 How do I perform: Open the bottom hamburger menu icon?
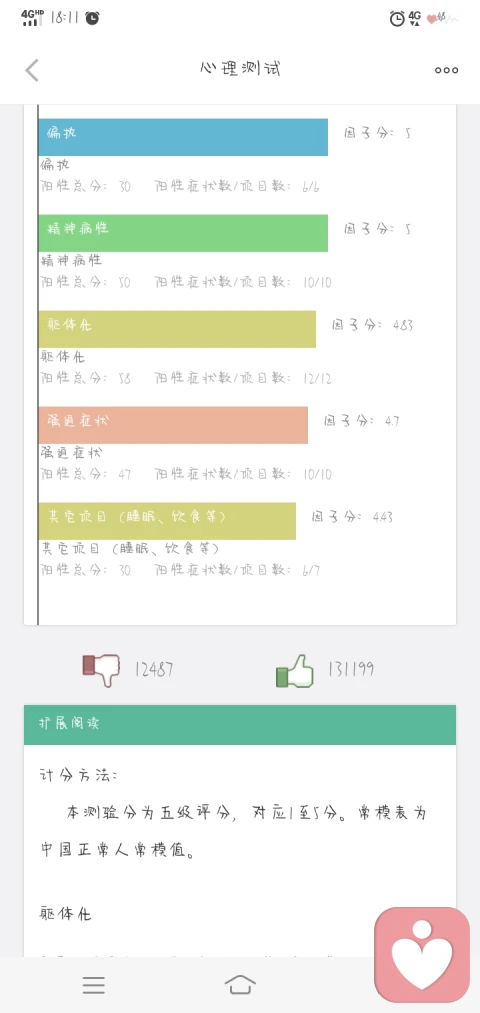point(94,985)
